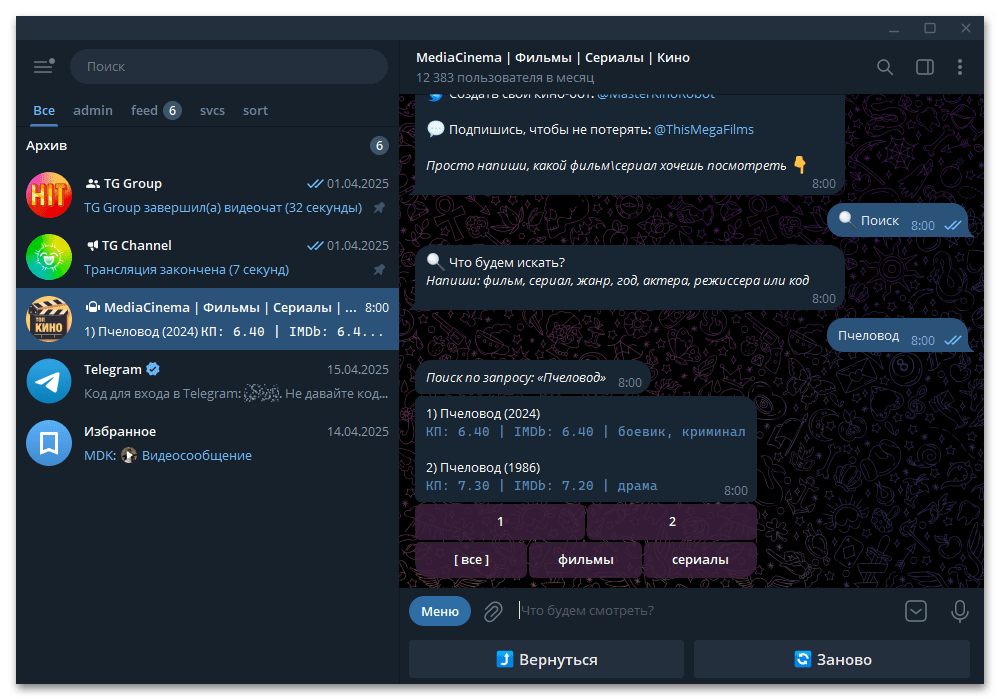The width and height of the screenshot is (1000, 700).
Task: Open the Архив archived chats row
Action: (x=207, y=145)
